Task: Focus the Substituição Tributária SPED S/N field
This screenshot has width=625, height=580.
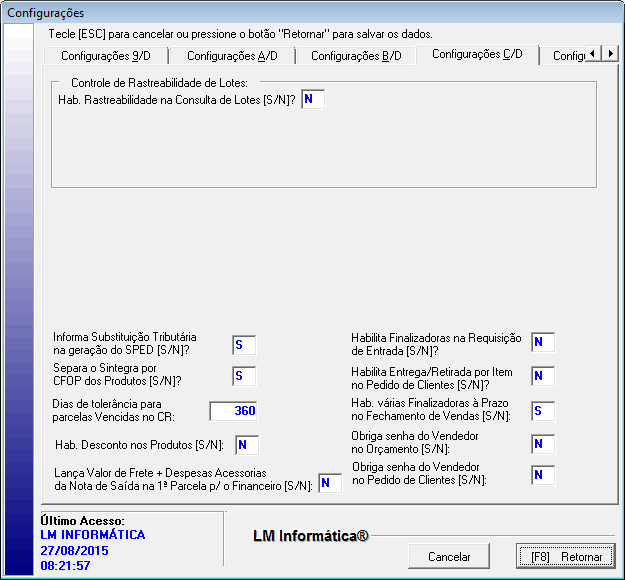Action: pyautogui.click(x=244, y=345)
